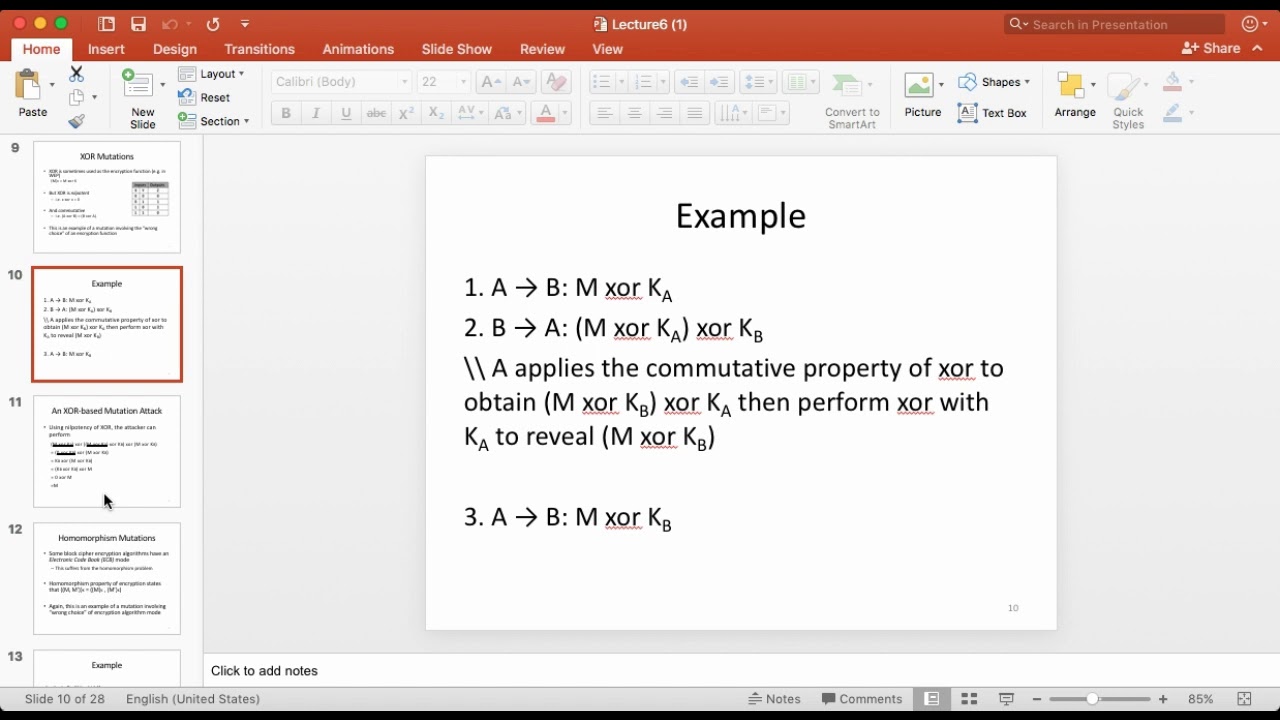Insert a Picture
The image size is (1280, 720).
click(923, 96)
